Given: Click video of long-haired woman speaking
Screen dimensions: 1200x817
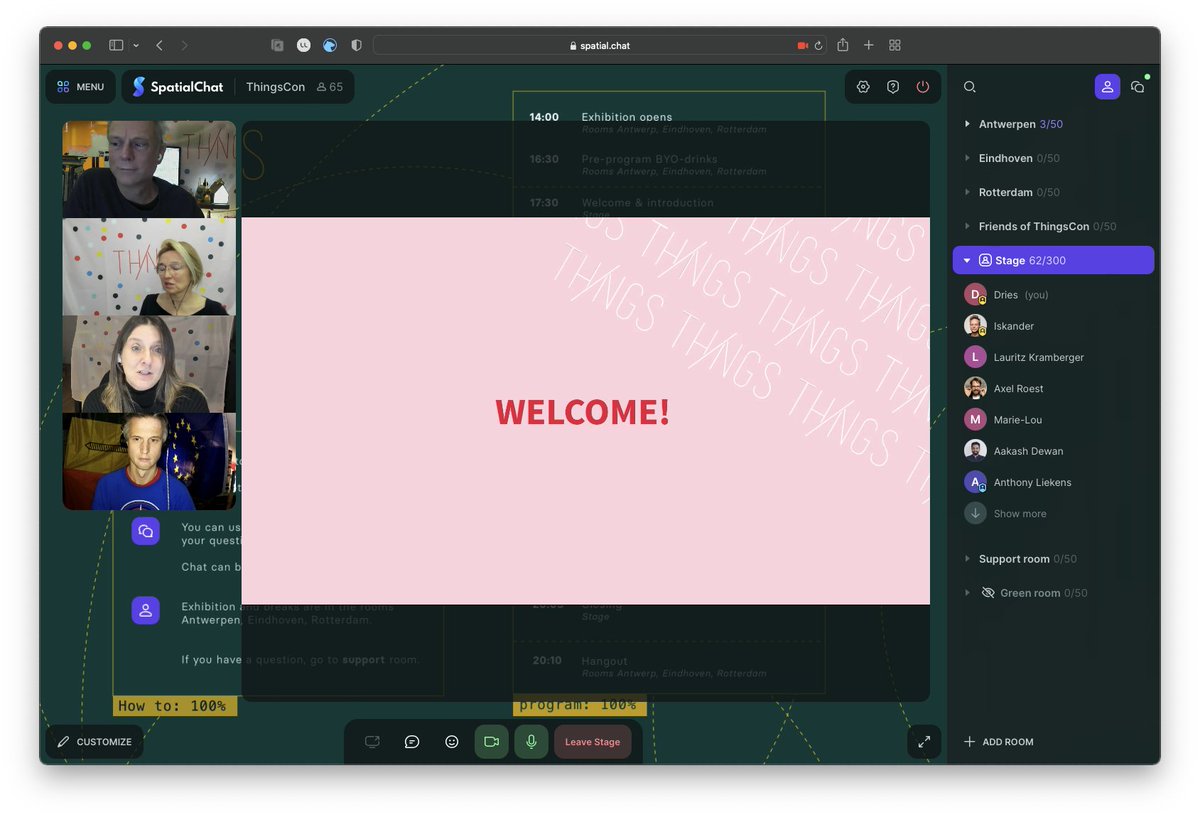Looking at the screenshot, I should click(149, 364).
